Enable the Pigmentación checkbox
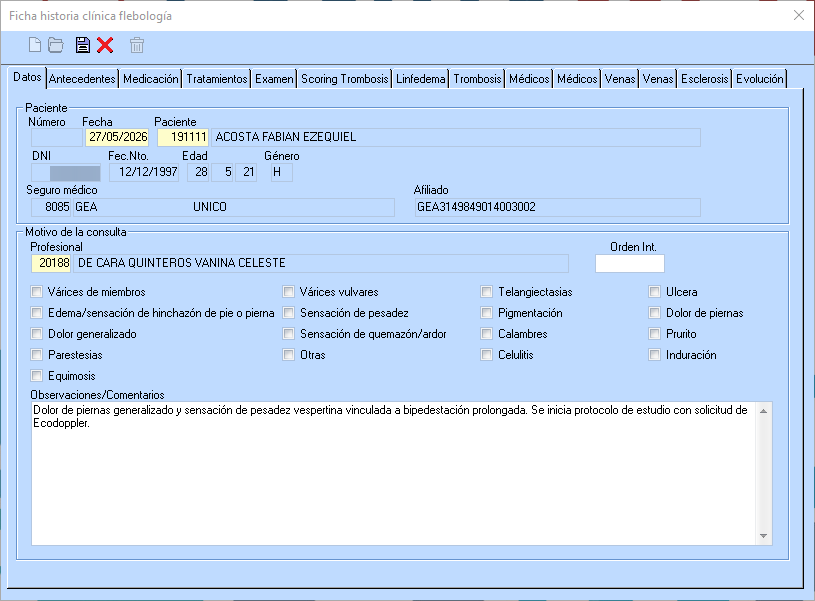The image size is (815, 601). [487, 313]
